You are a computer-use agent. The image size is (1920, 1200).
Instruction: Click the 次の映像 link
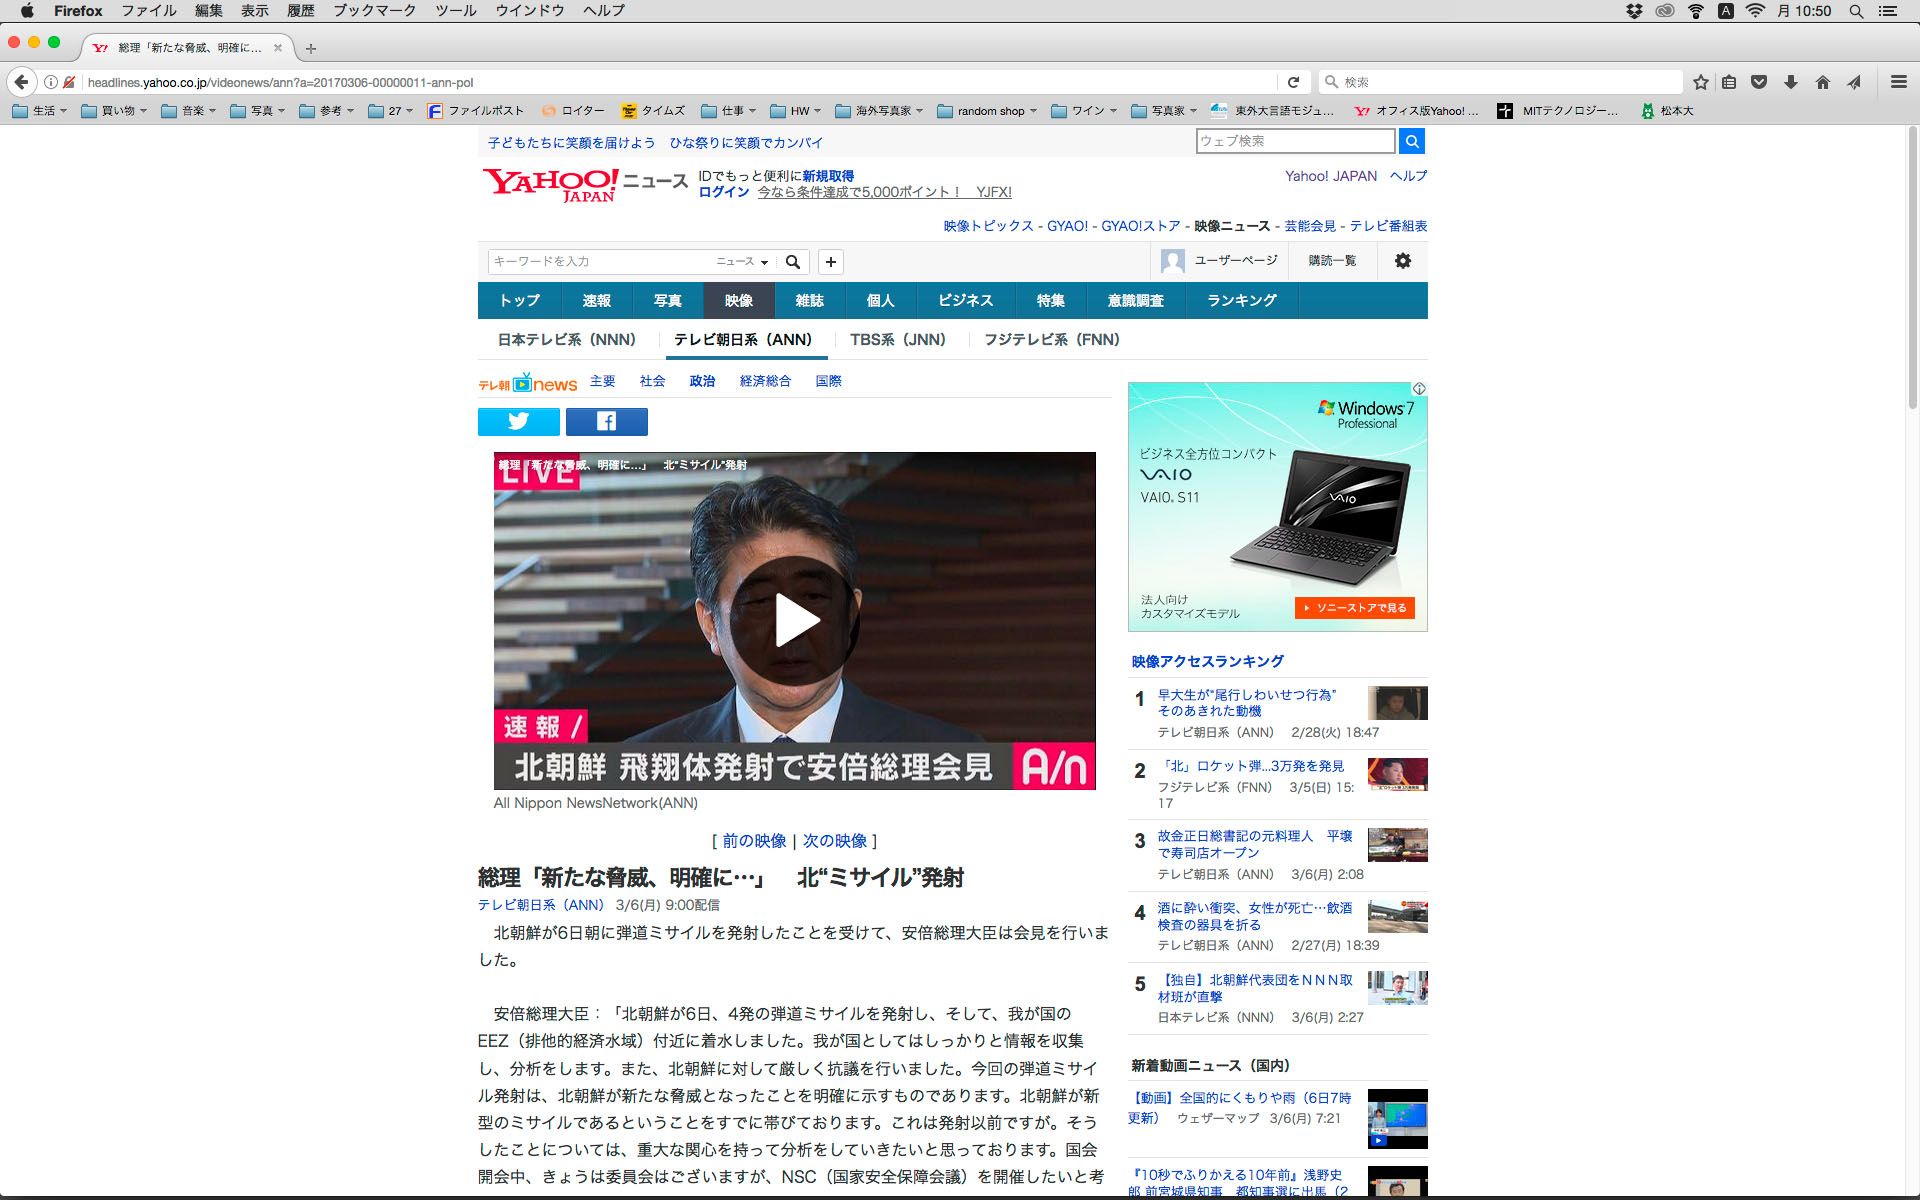pyautogui.click(x=835, y=841)
